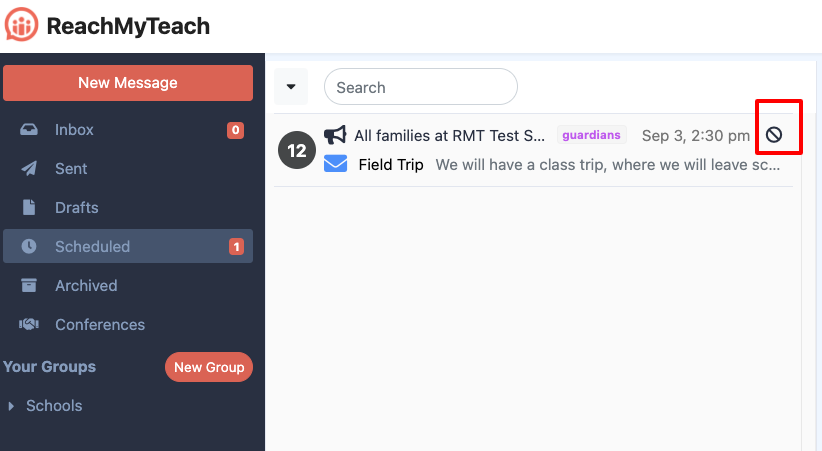Click the Conferences handshake icon
822x451 pixels.
tap(29, 325)
